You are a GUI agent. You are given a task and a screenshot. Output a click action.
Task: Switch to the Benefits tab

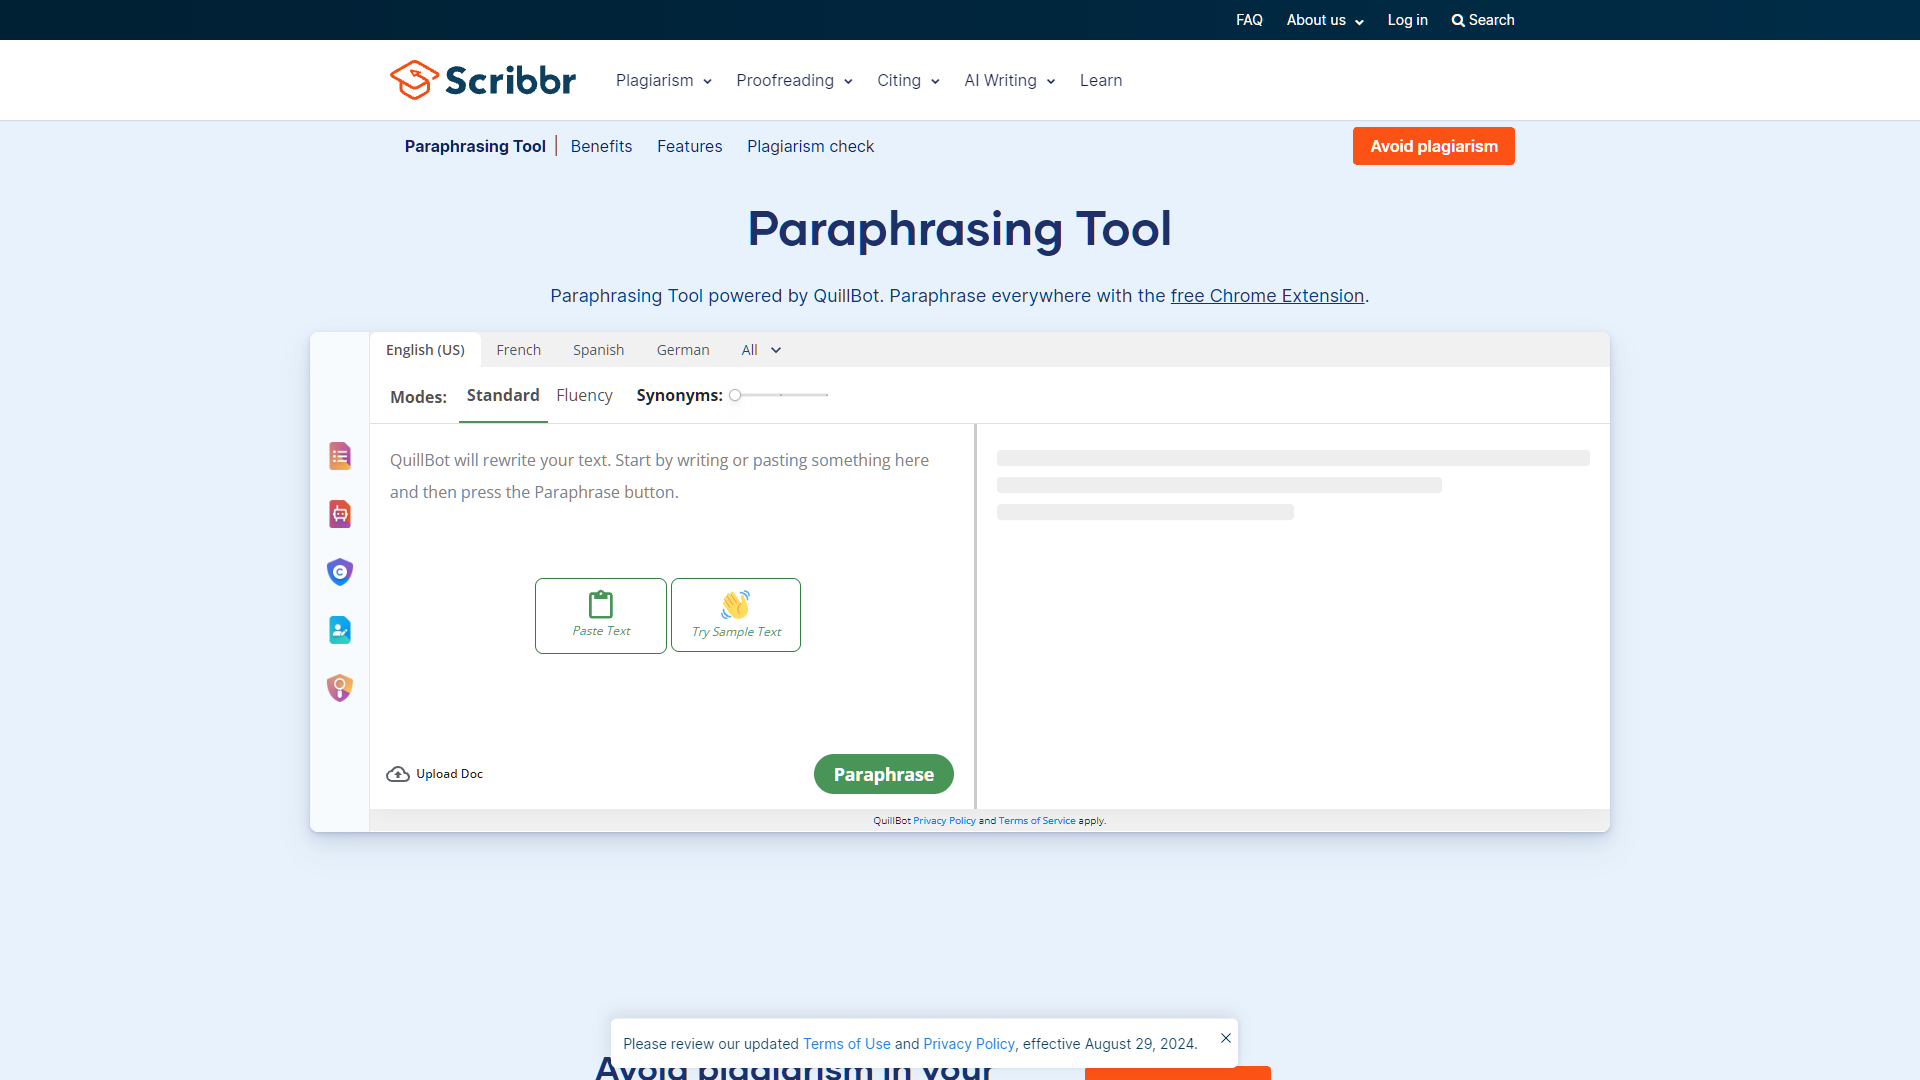(601, 146)
